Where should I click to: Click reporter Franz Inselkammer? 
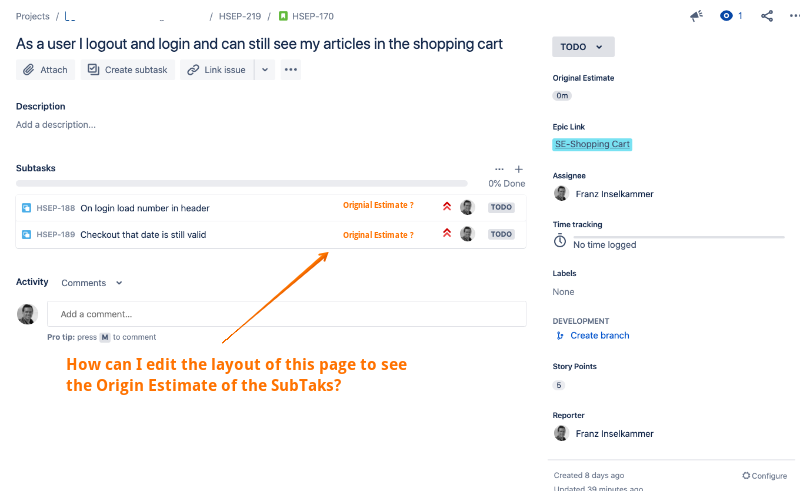(614, 434)
